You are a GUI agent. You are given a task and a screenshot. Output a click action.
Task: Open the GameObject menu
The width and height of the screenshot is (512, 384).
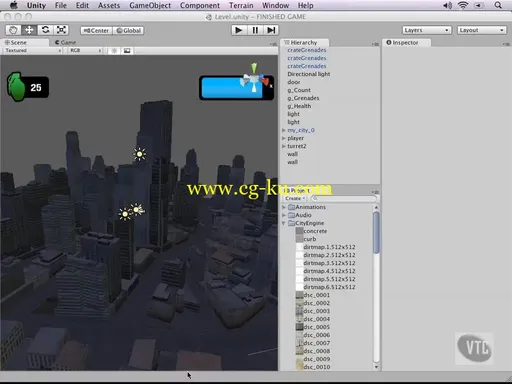(150, 5)
